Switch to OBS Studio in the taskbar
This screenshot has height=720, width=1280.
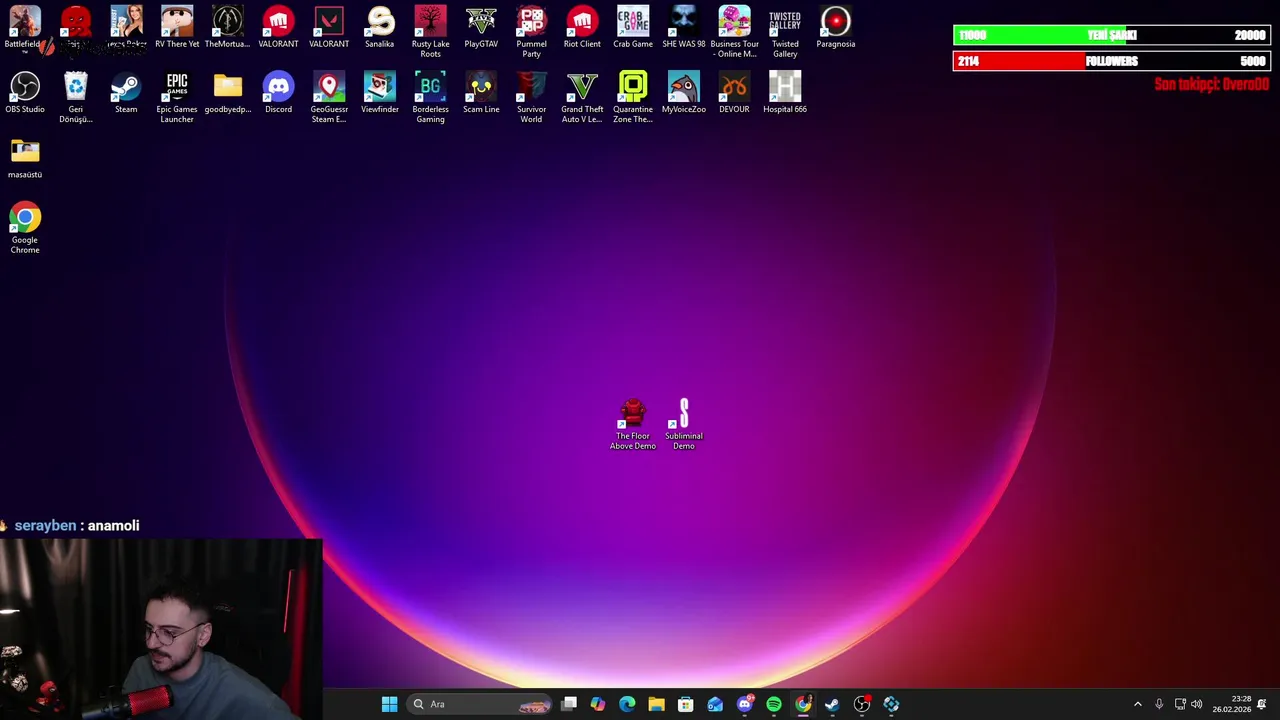[x=862, y=704]
